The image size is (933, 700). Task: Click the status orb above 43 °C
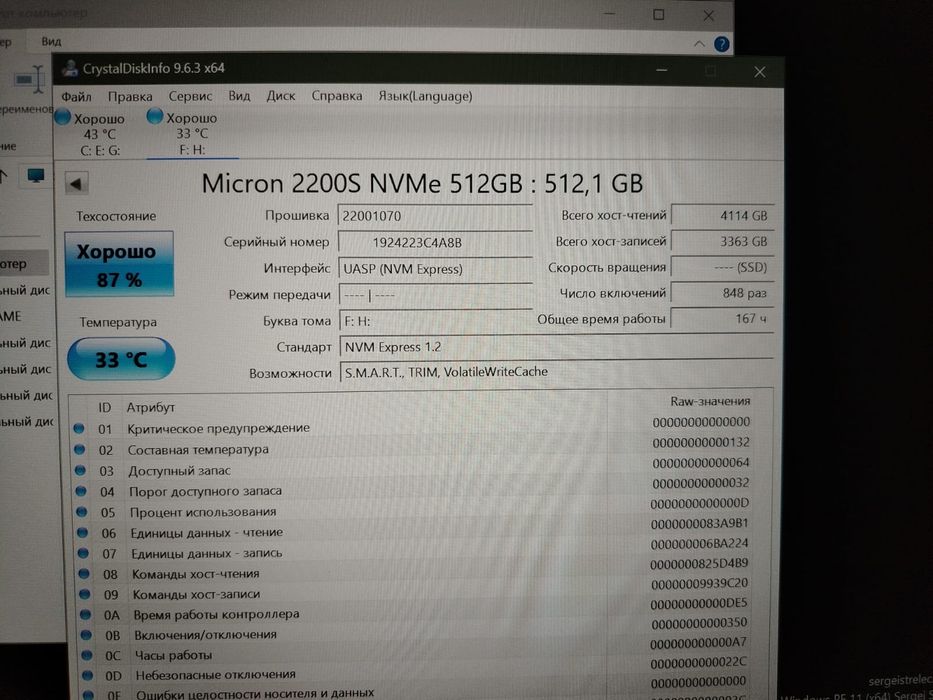pyautogui.click(x=62, y=117)
